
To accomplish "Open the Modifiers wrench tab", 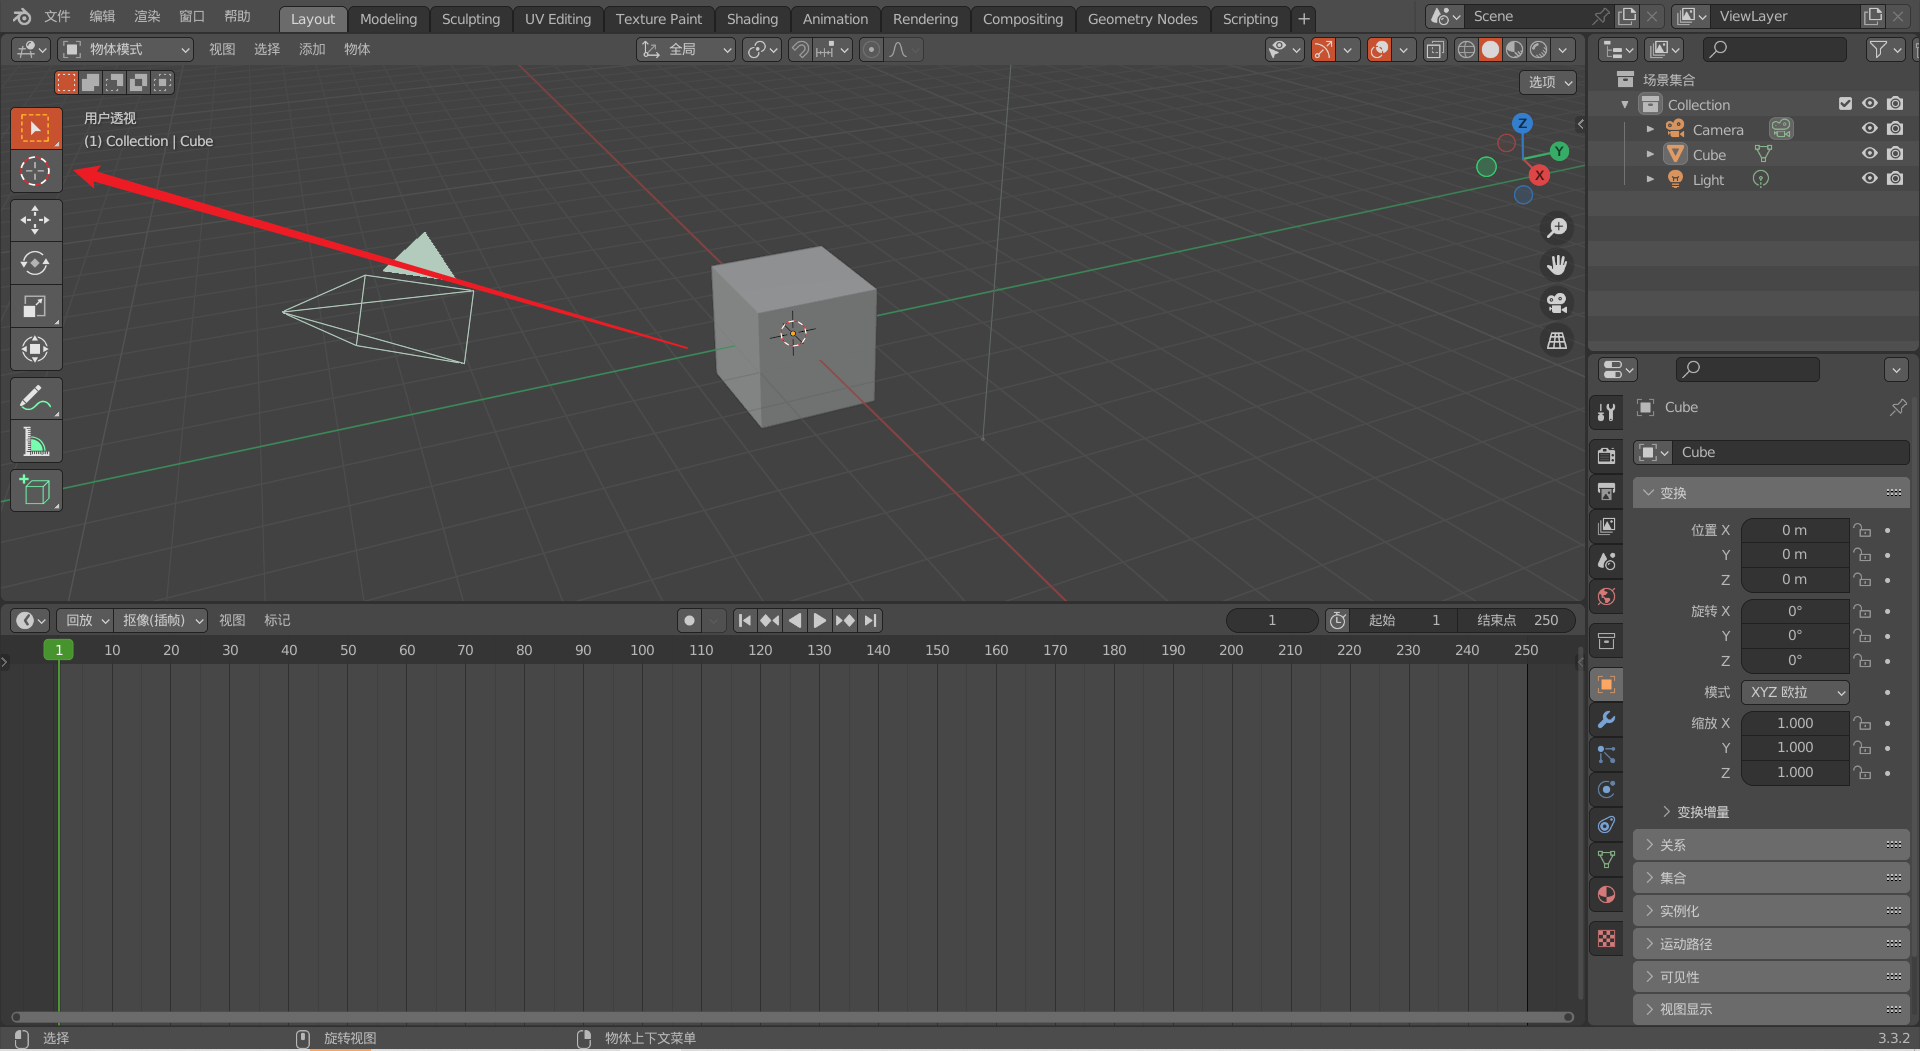I will pos(1606,719).
